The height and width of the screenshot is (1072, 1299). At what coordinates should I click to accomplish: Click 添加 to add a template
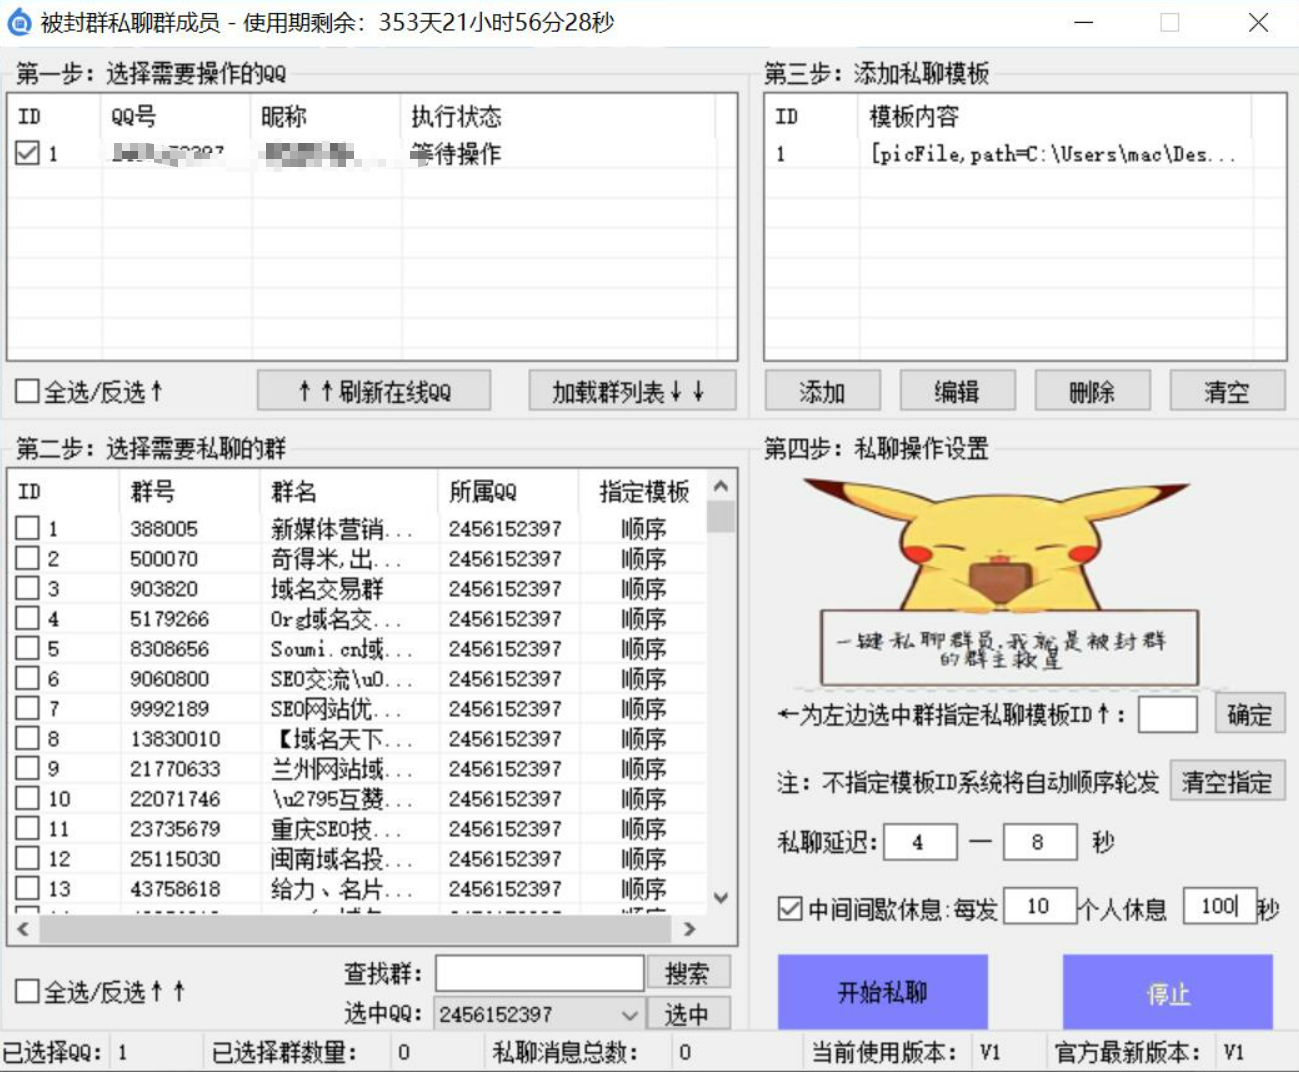(x=822, y=392)
